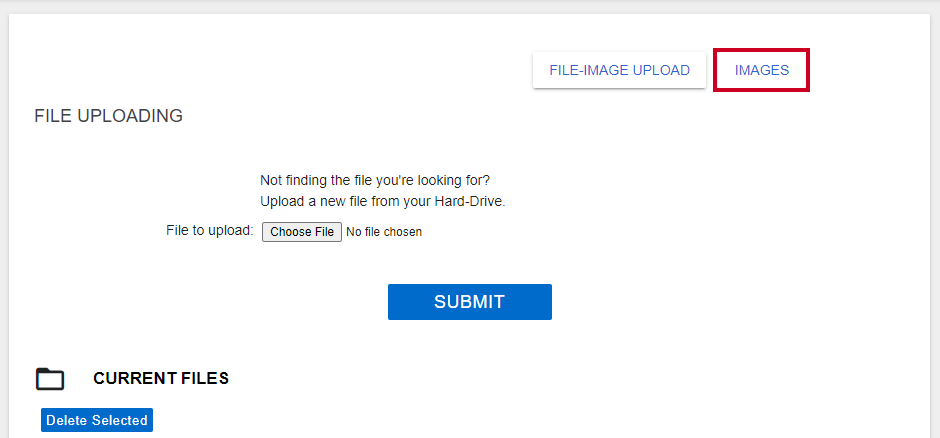Click the Choose File button

coord(302,232)
